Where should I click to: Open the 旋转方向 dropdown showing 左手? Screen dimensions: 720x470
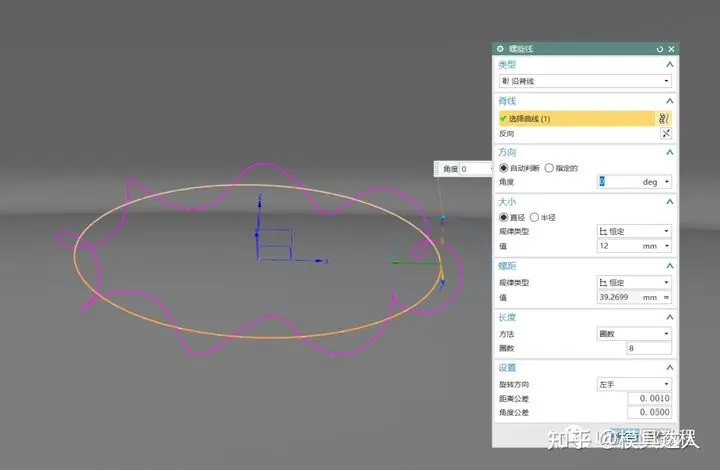634,384
